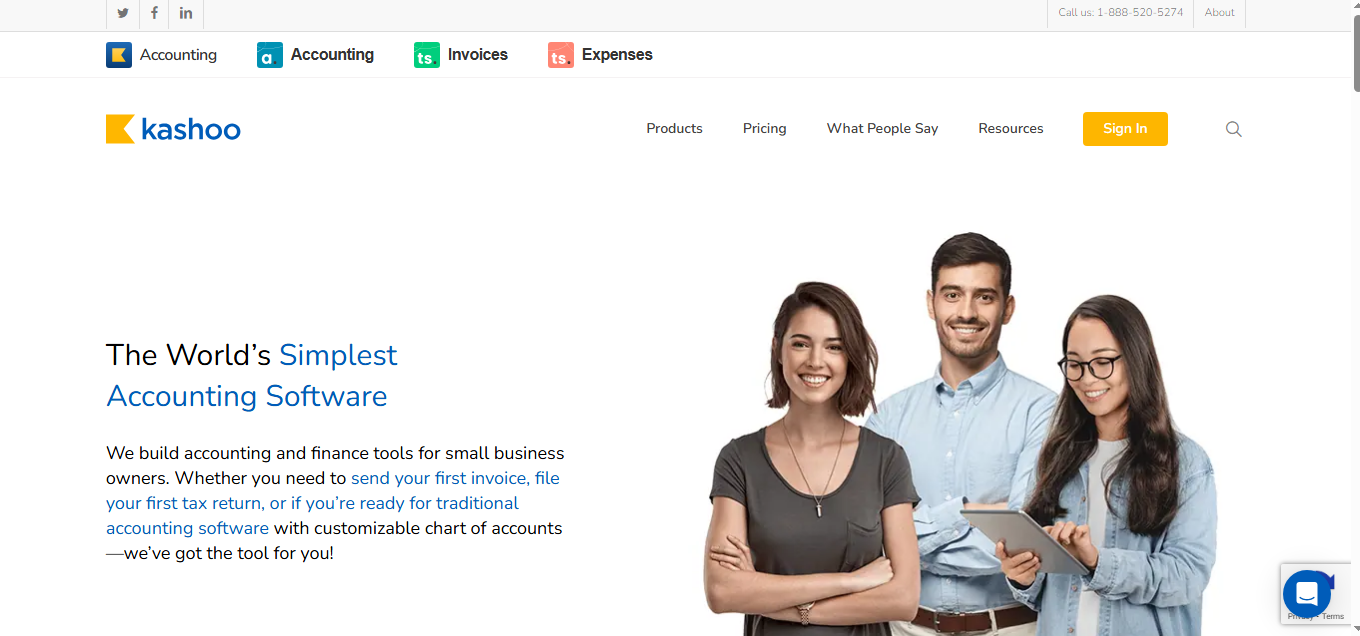
Task: Click the orange Expenses 'ts' icon
Action: click(x=561, y=55)
